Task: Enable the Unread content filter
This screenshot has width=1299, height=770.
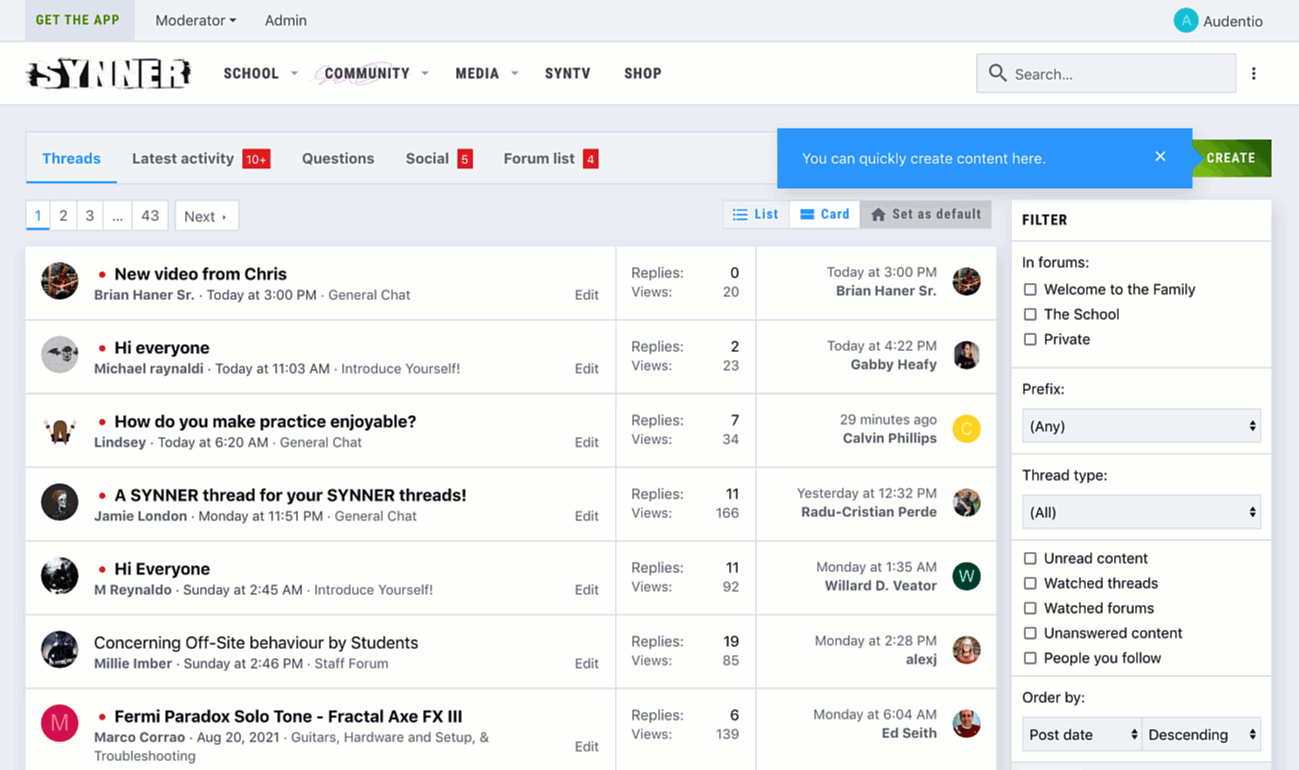Action: (1030, 558)
